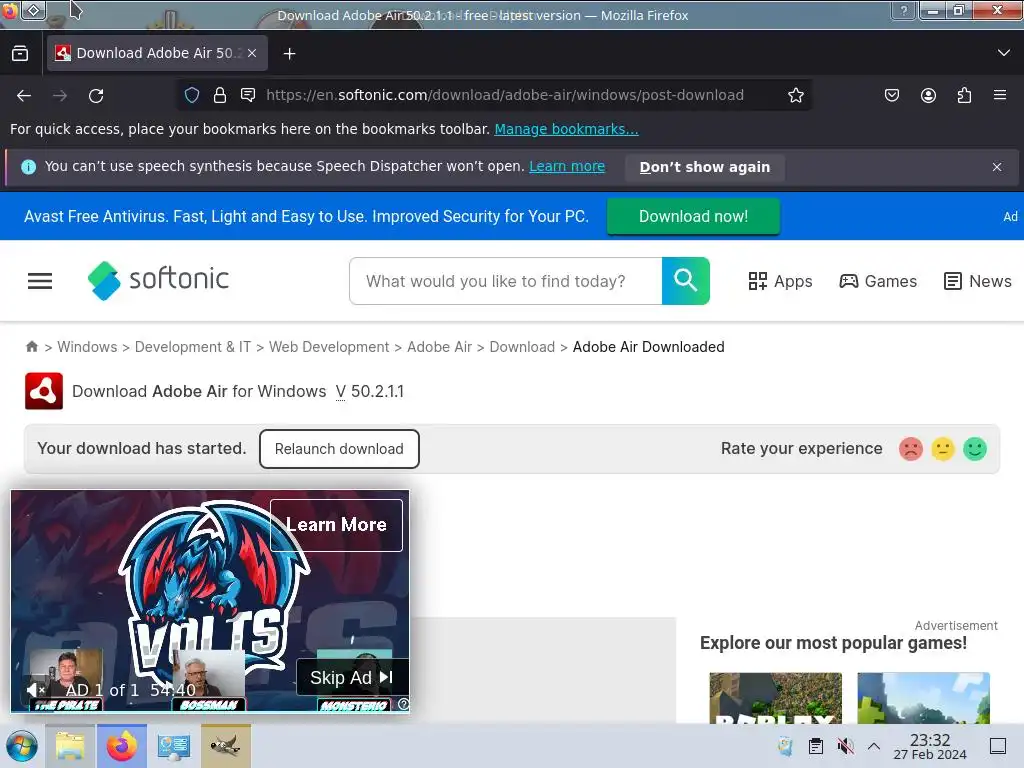The width and height of the screenshot is (1024, 768).
Task: Click the show desktop button
Action: pos(998,746)
